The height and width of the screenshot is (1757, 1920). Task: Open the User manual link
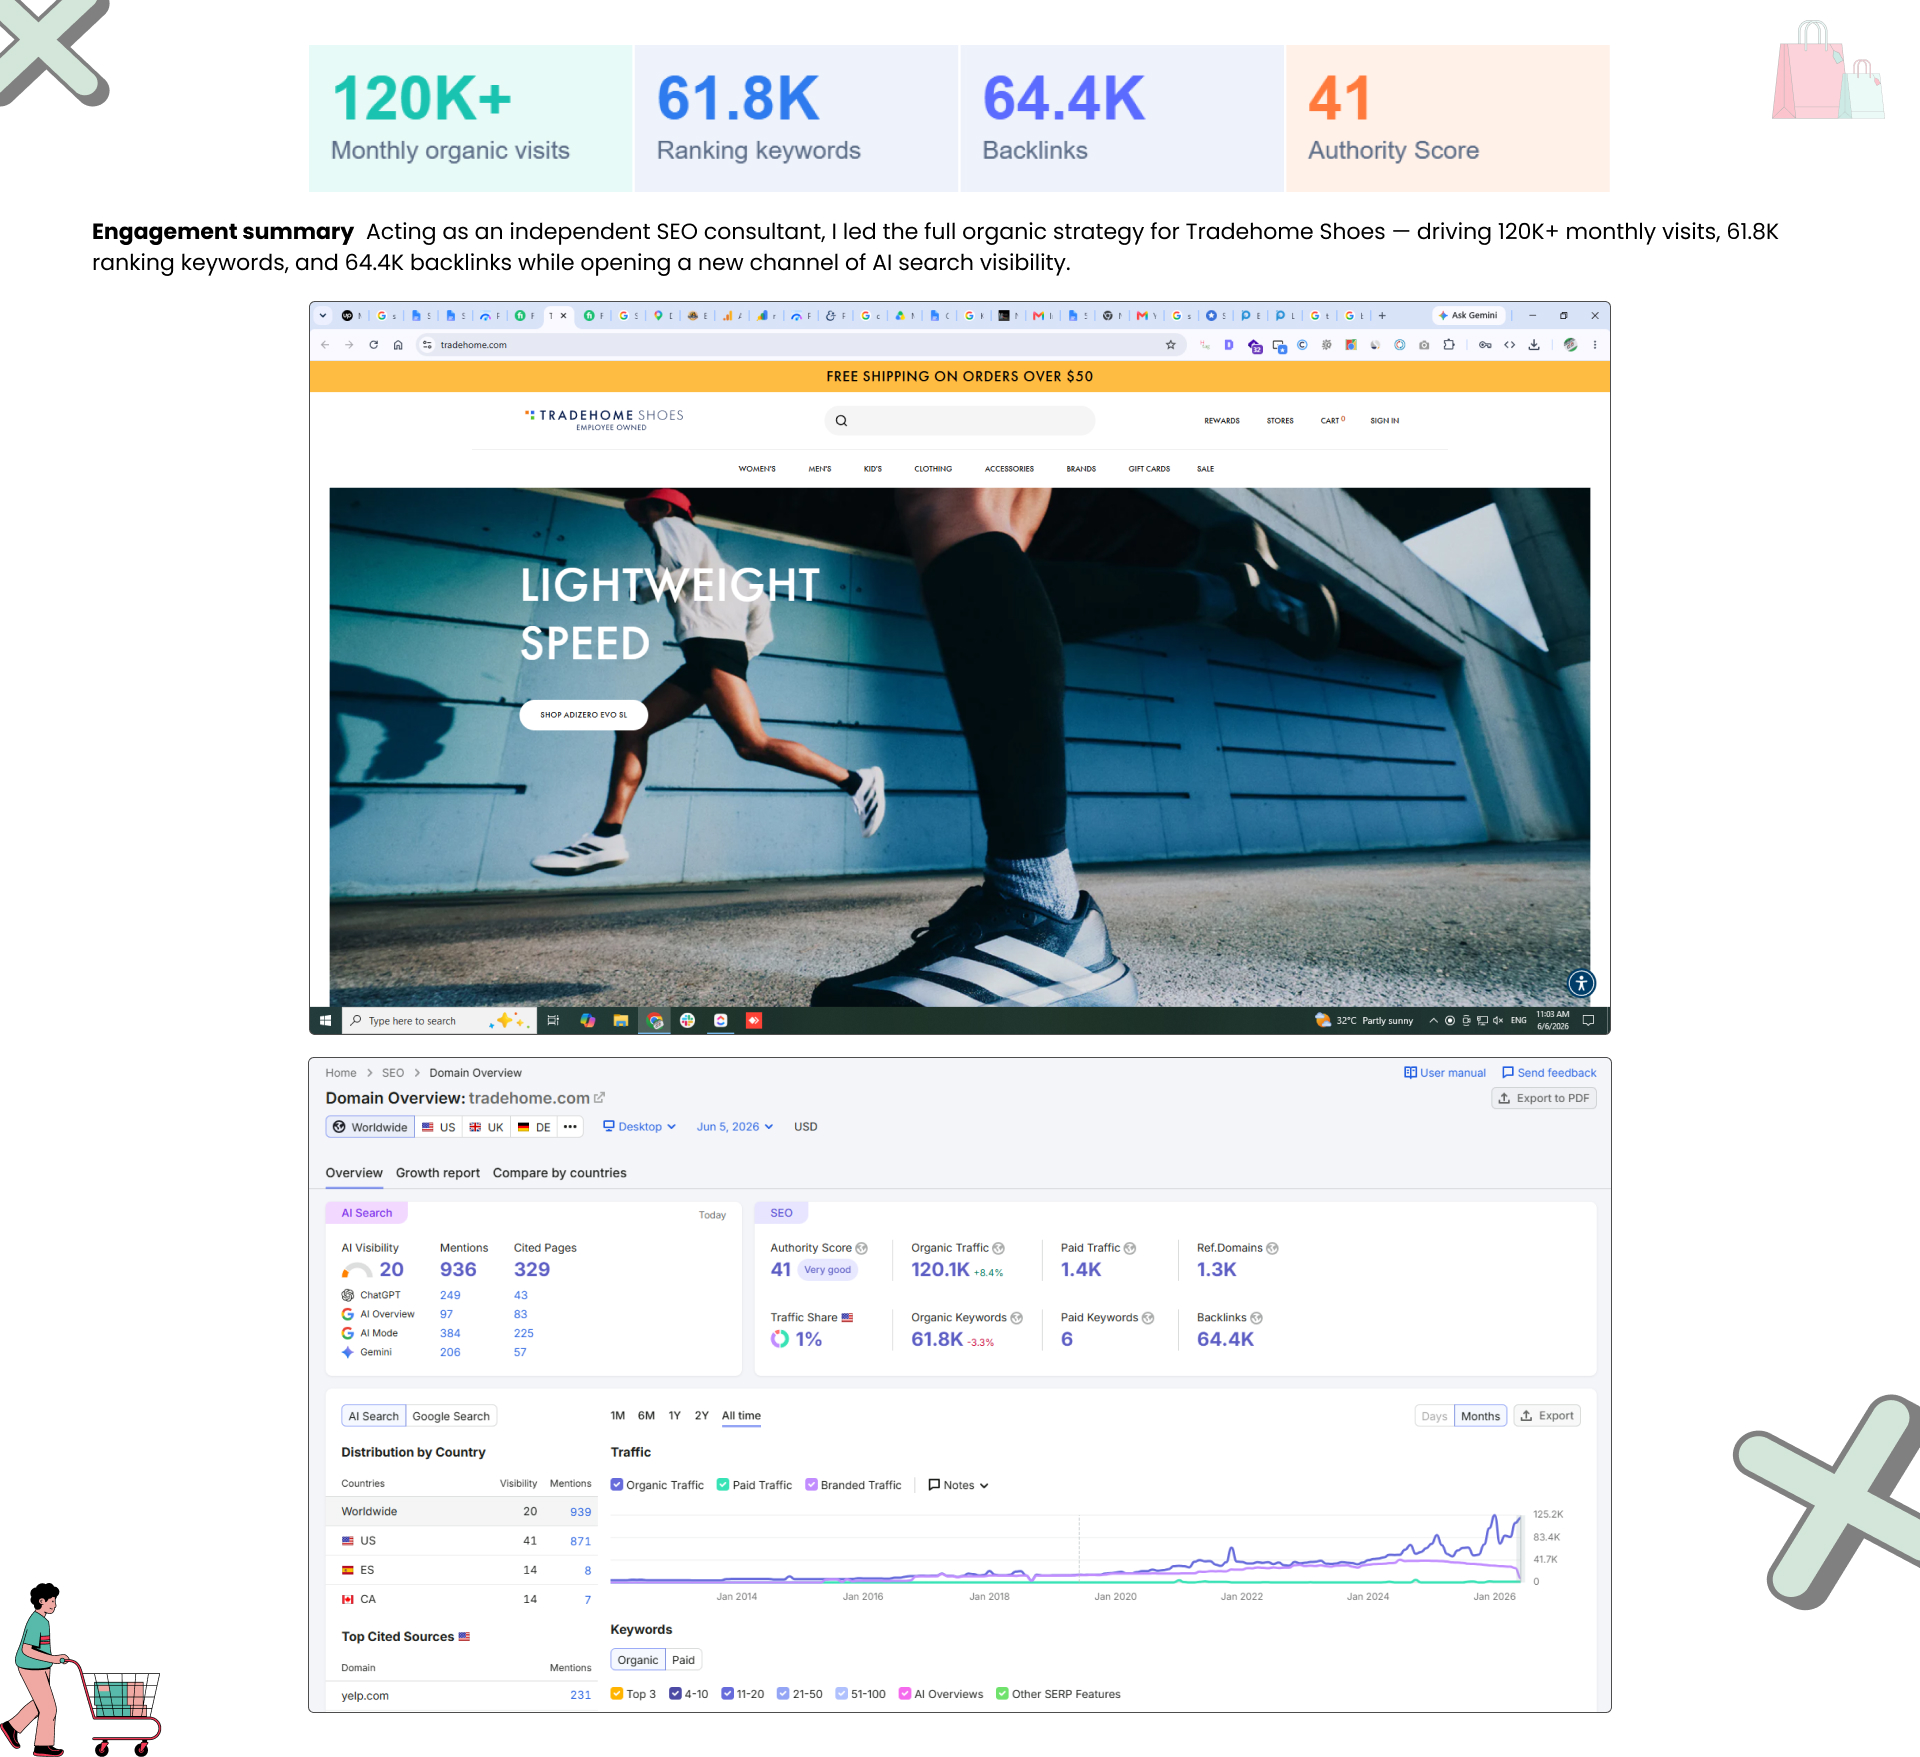(x=1445, y=1073)
